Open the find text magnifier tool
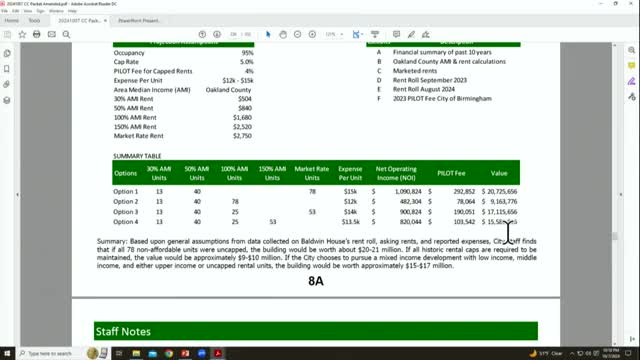640x360 pixels. [66, 34]
